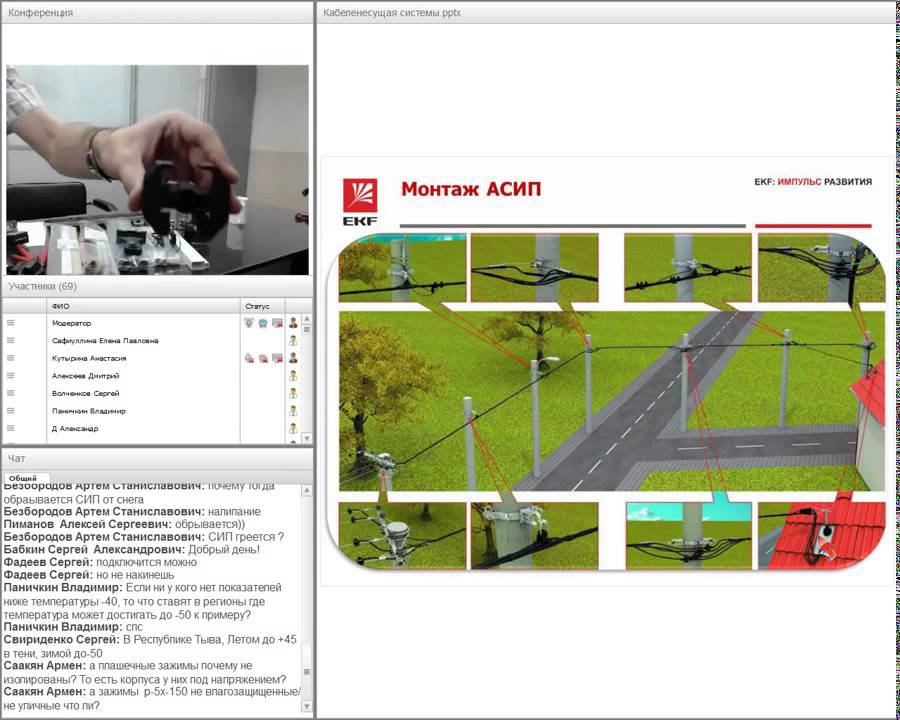Click the user role avatar for Модератор
Image resolution: width=900 pixels, height=720 pixels.
(x=293, y=323)
